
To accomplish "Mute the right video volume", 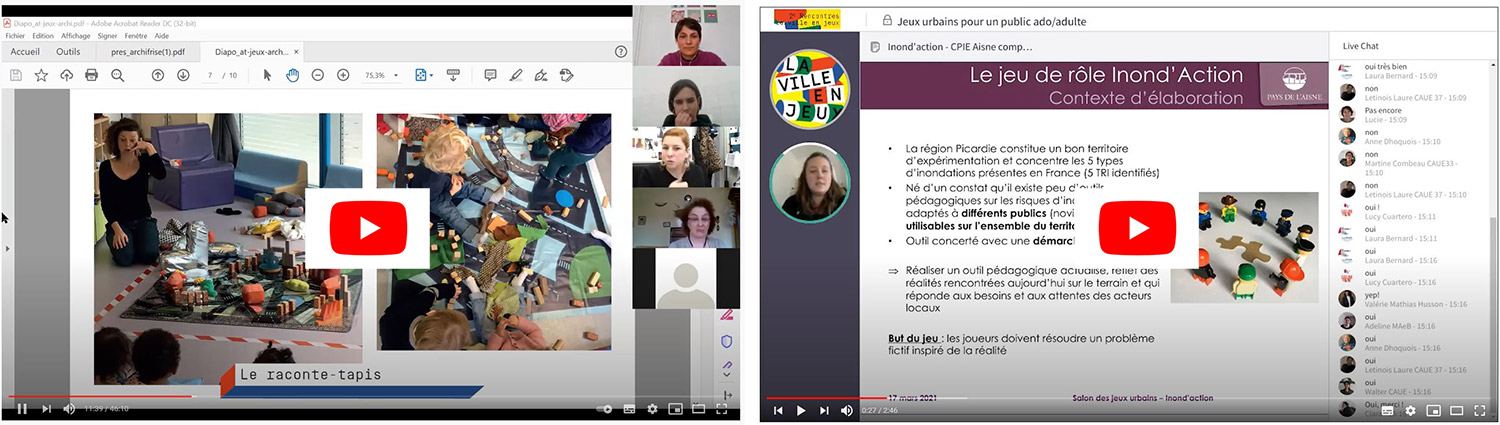I will tap(847, 410).
